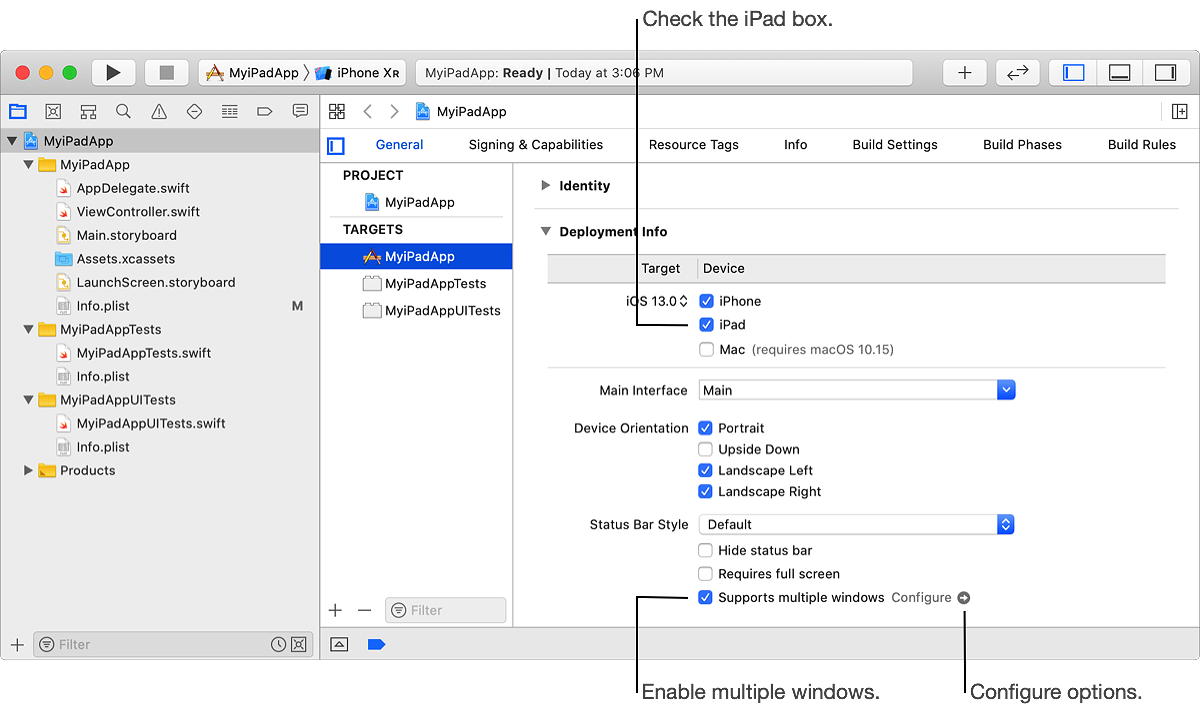1200x710 pixels.
Task: Open the Build Settings tab
Action: pyautogui.click(x=895, y=145)
